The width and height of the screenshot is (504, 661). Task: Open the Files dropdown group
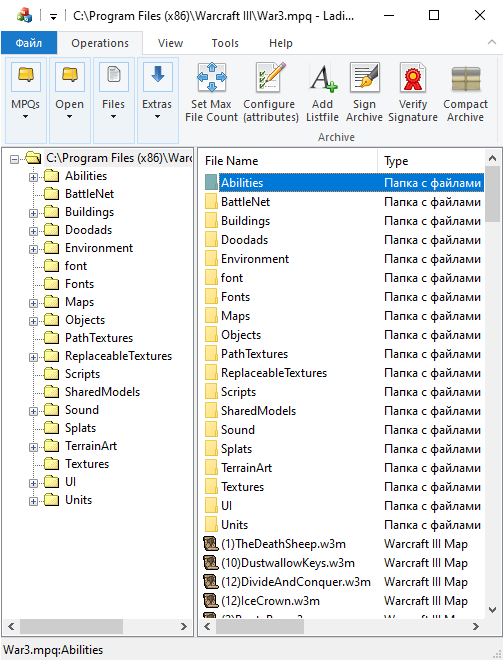pyautogui.click(x=113, y=100)
